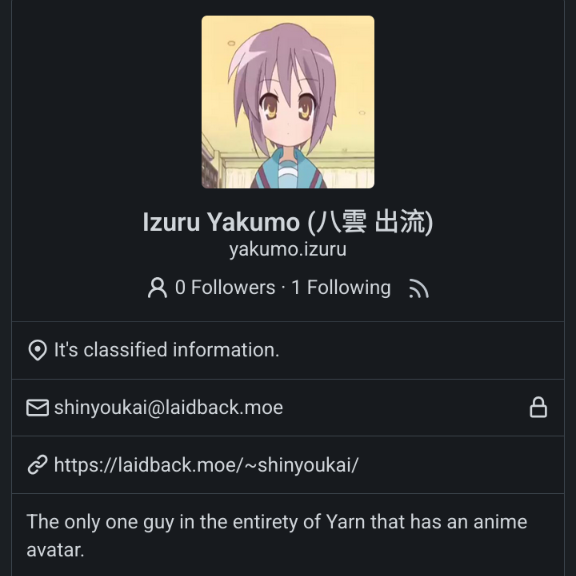The width and height of the screenshot is (576, 576).
Task: Click the word "avatar." on the bio's last line
Action: point(55,550)
